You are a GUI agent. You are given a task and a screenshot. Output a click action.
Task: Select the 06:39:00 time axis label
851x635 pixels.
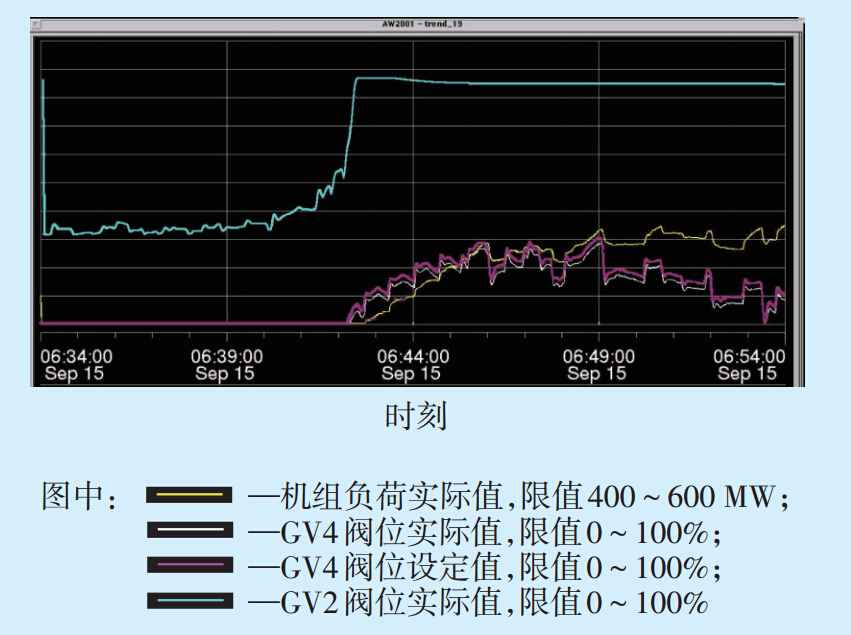pyautogui.click(x=227, y=356)
